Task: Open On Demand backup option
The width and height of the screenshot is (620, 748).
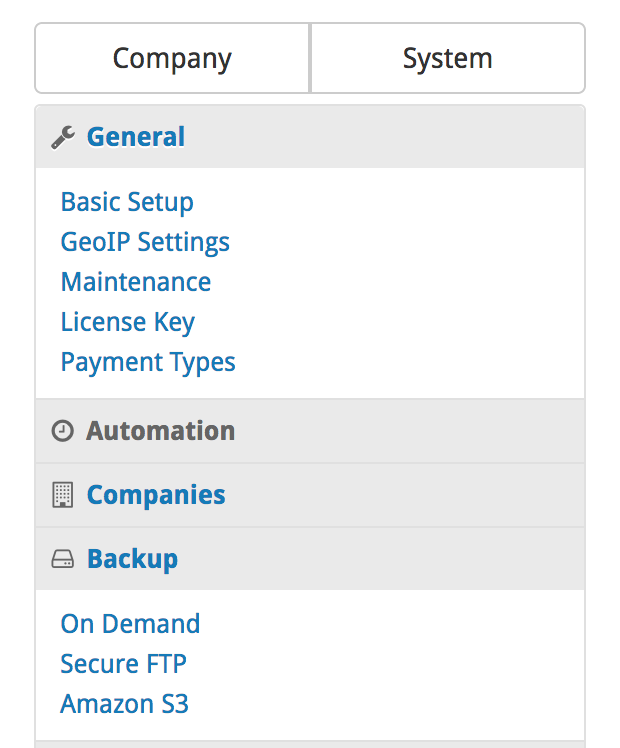Action: (130, 624)
